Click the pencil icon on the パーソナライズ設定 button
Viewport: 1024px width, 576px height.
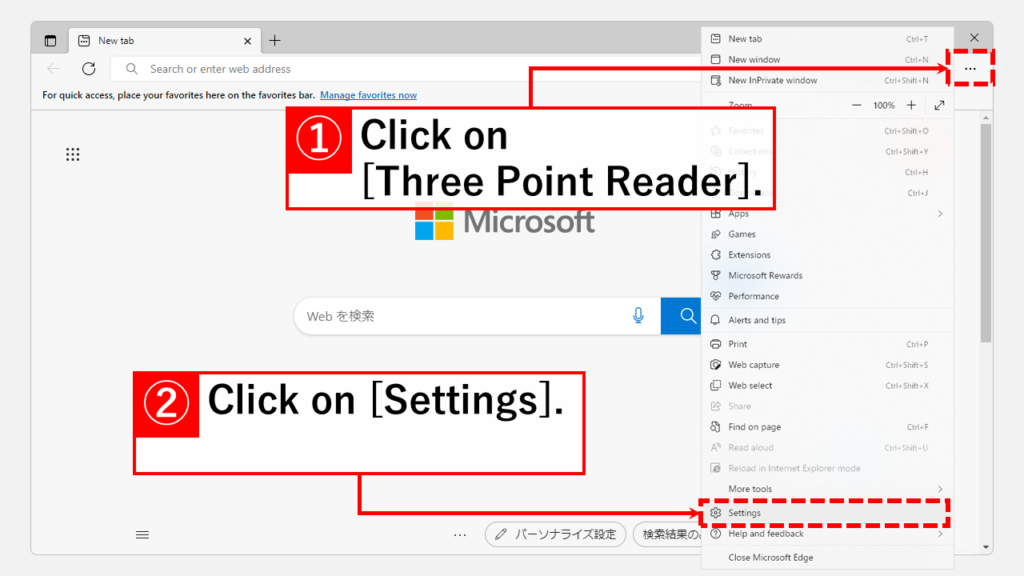click(501, 534)
